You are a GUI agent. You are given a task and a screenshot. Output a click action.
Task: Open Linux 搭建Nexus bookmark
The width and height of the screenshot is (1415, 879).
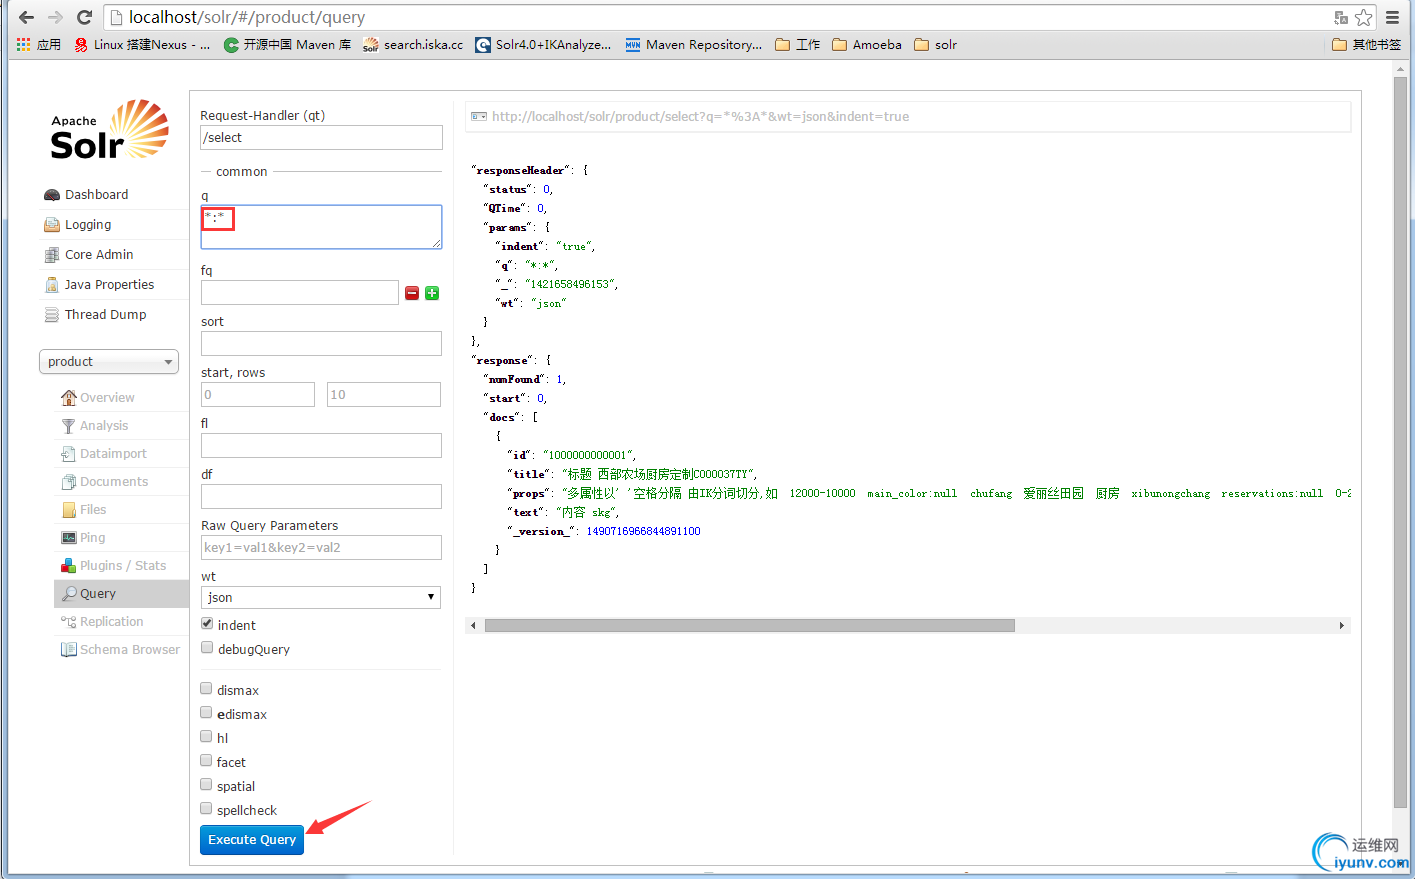click(142, 44)
